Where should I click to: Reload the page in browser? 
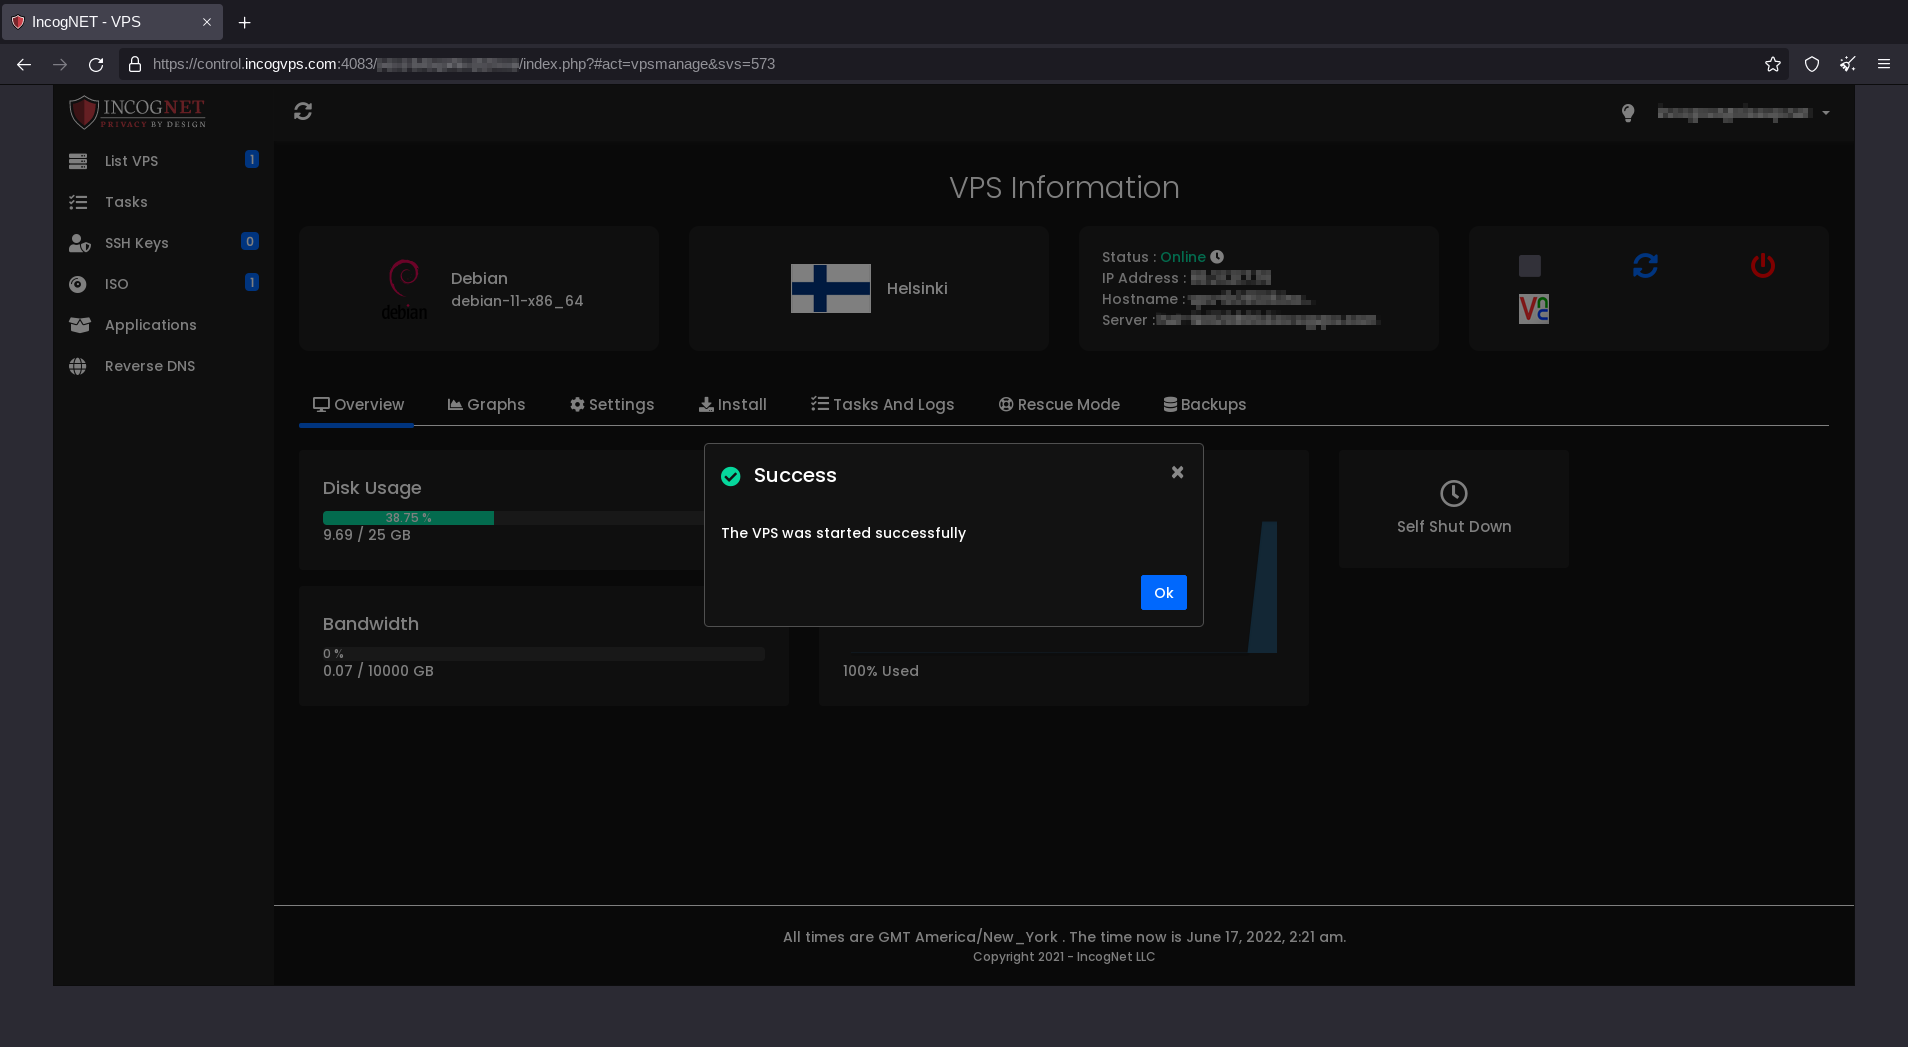point(96,64)
